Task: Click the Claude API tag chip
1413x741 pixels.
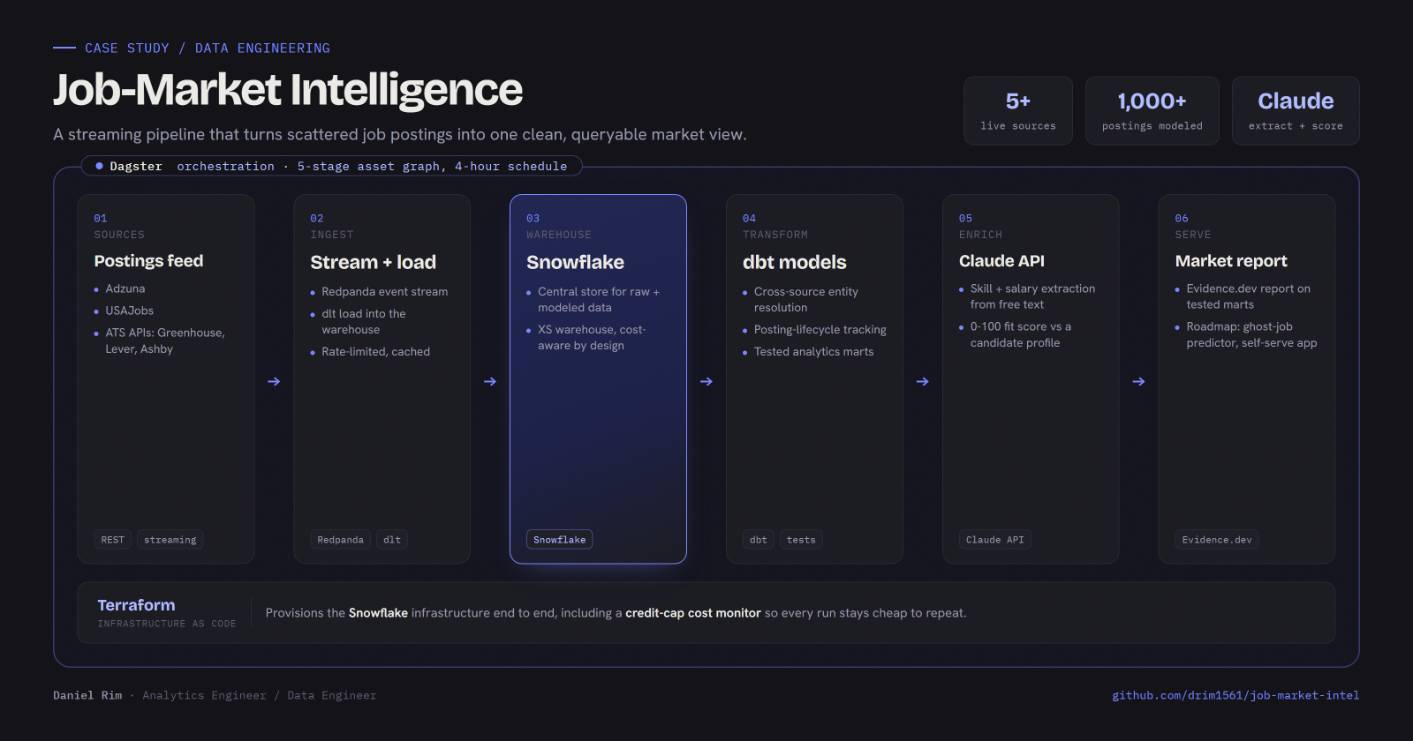Action: pyautogui.click(x=995, y=539)
